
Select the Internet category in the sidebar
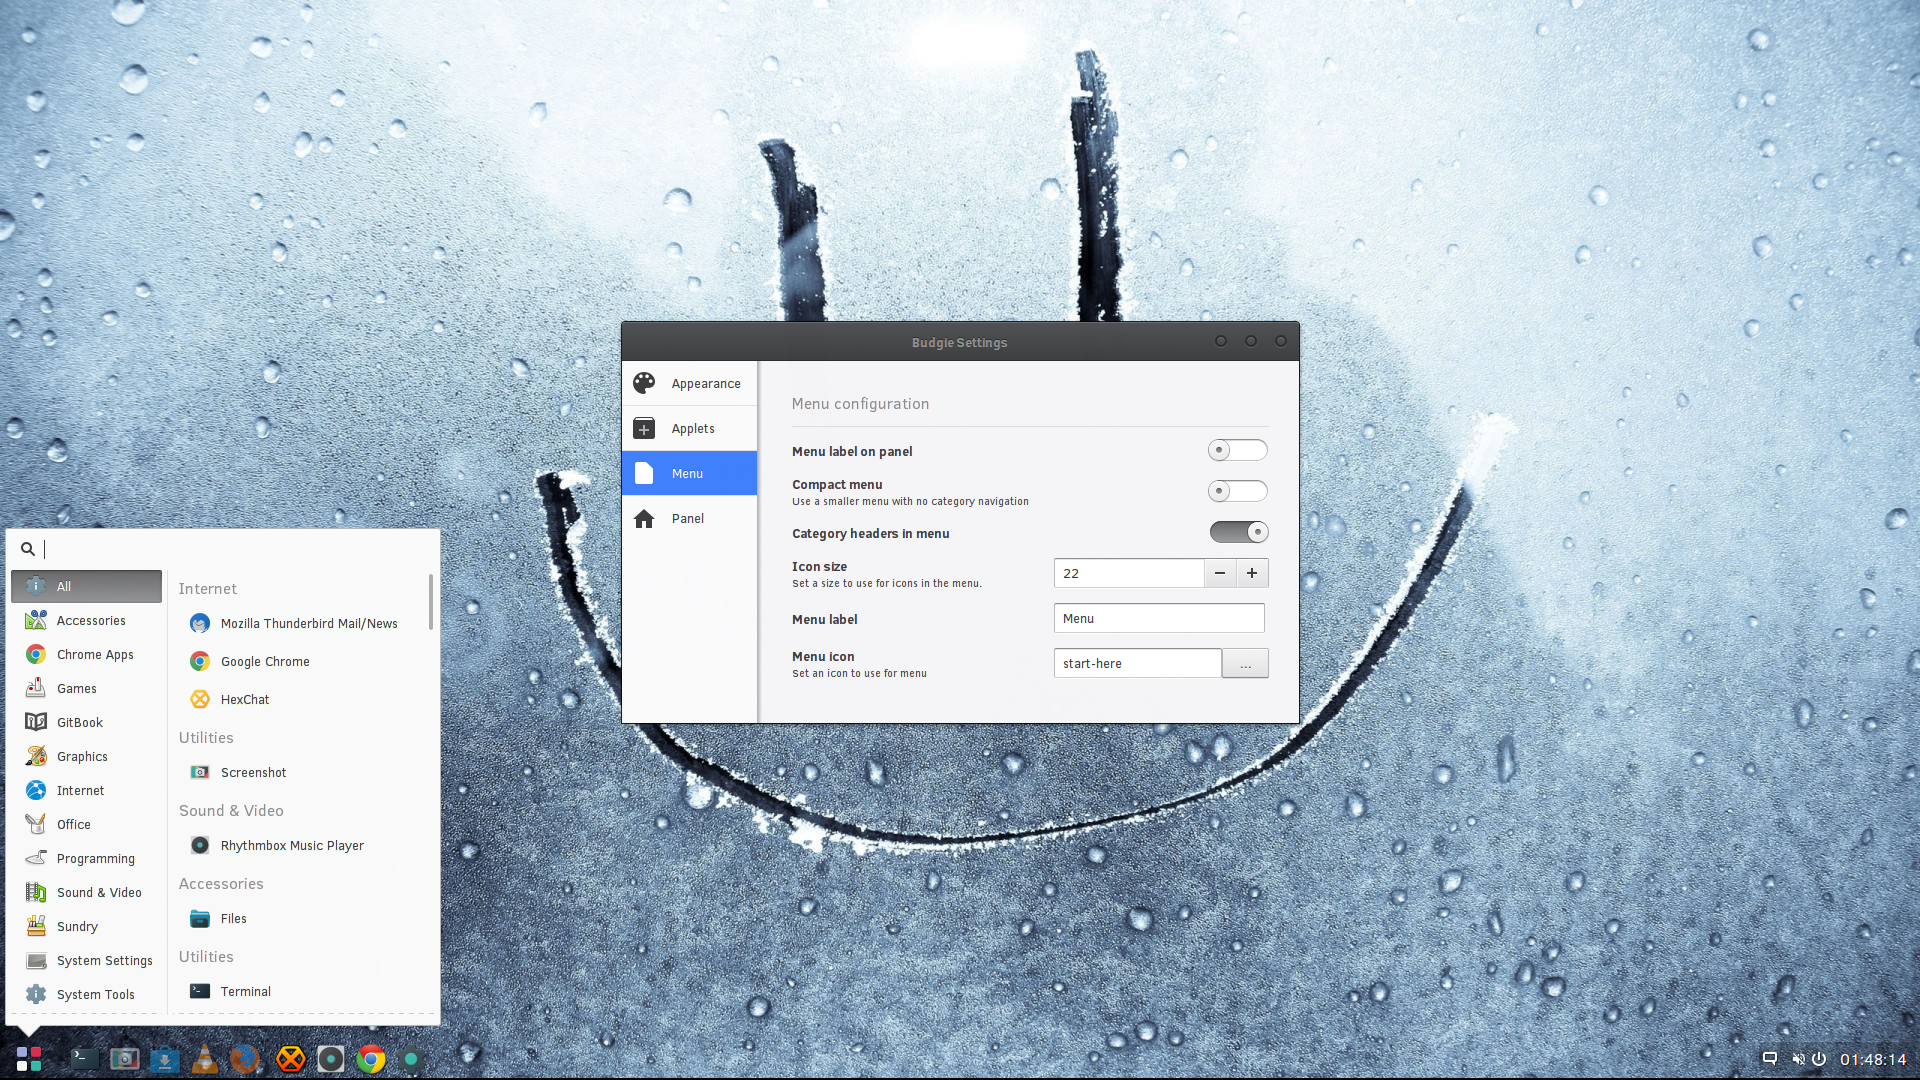[x=86, y=791]
